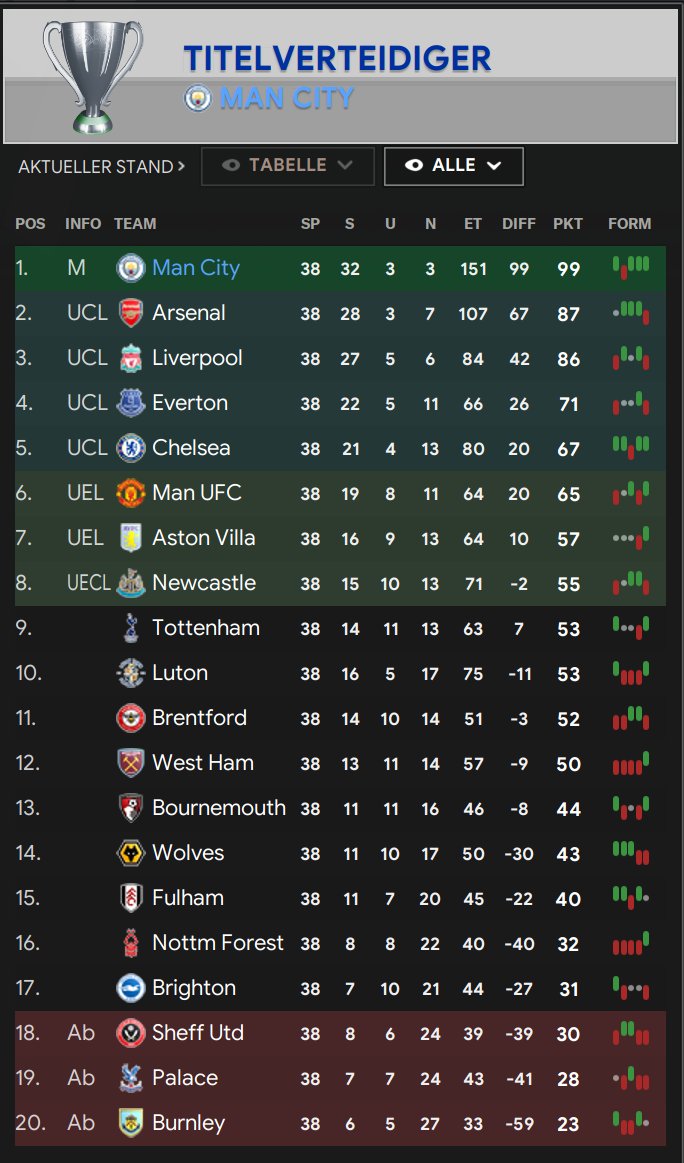Screen dimensions: 684x1163
Task: Click Burnley's recent form bars
Action: [631, 1123]
